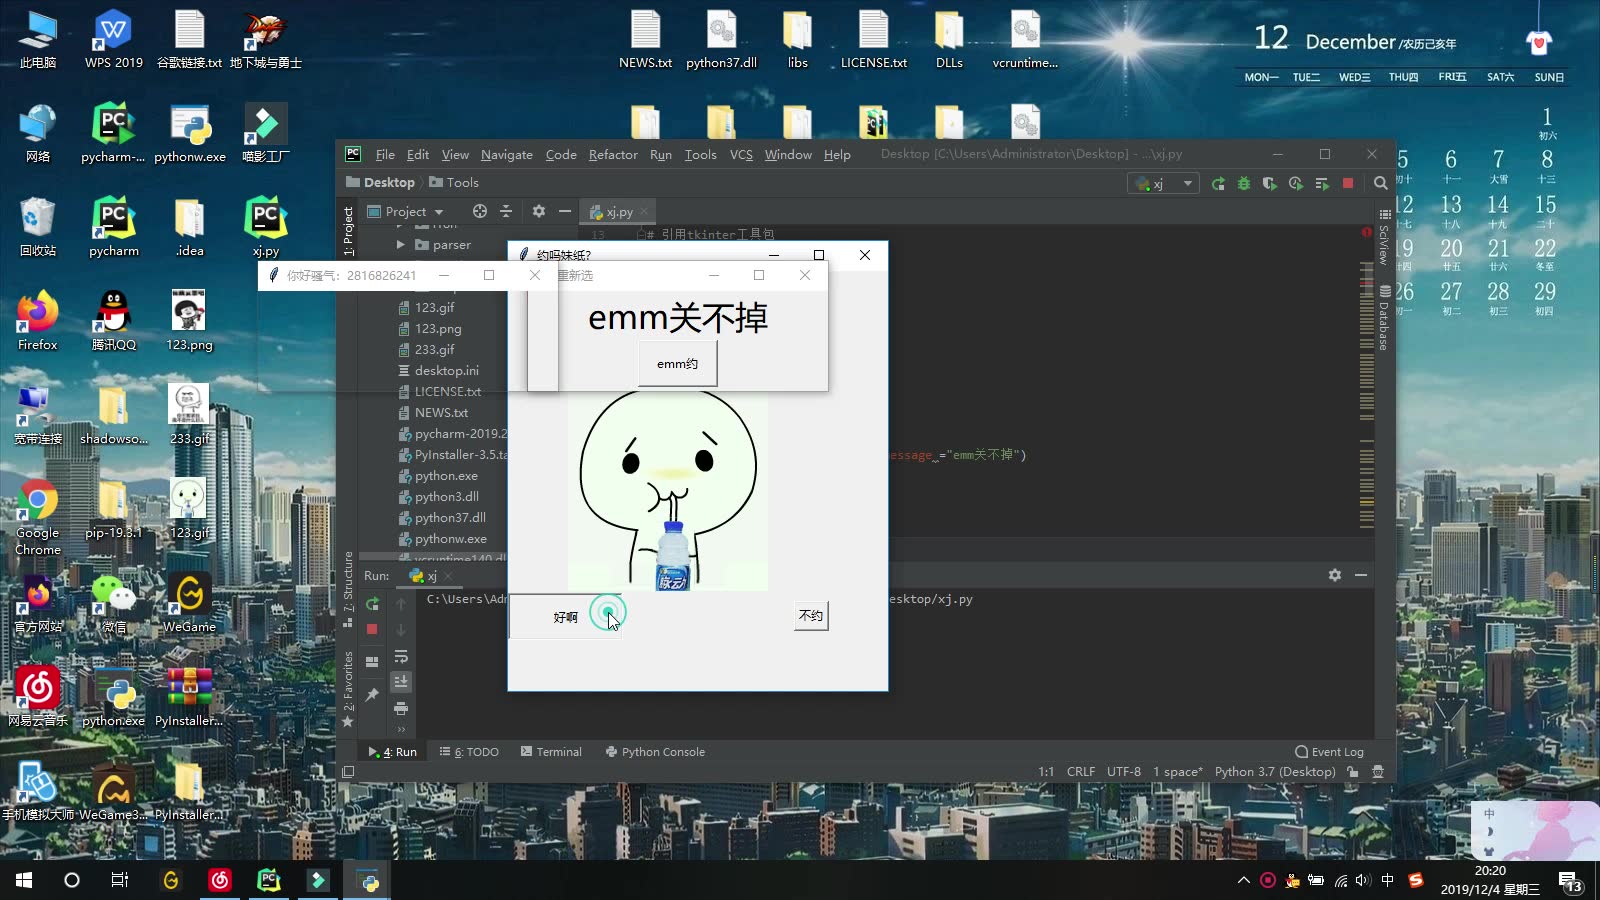Locate current file in Project tree
Viewport: 1600px width, 900px height.
pos(480,211)
